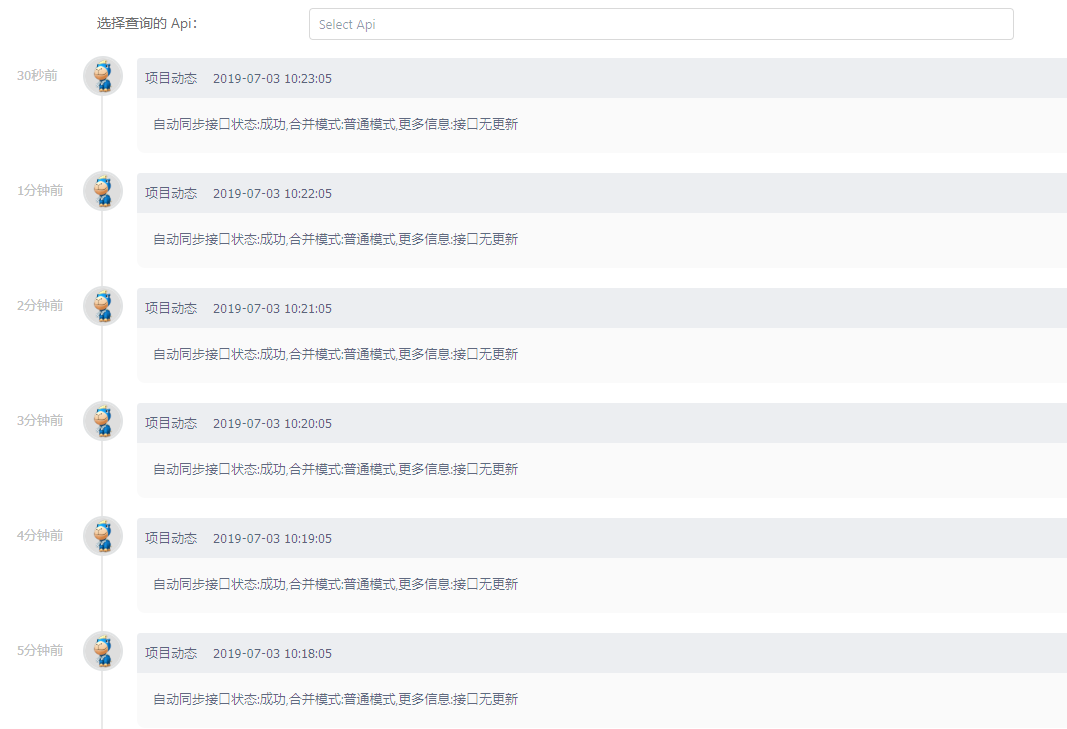The image size is (1067, 729).
Task: Click the avatar beside the 1分钟前 entry
Action: point(103,190)
